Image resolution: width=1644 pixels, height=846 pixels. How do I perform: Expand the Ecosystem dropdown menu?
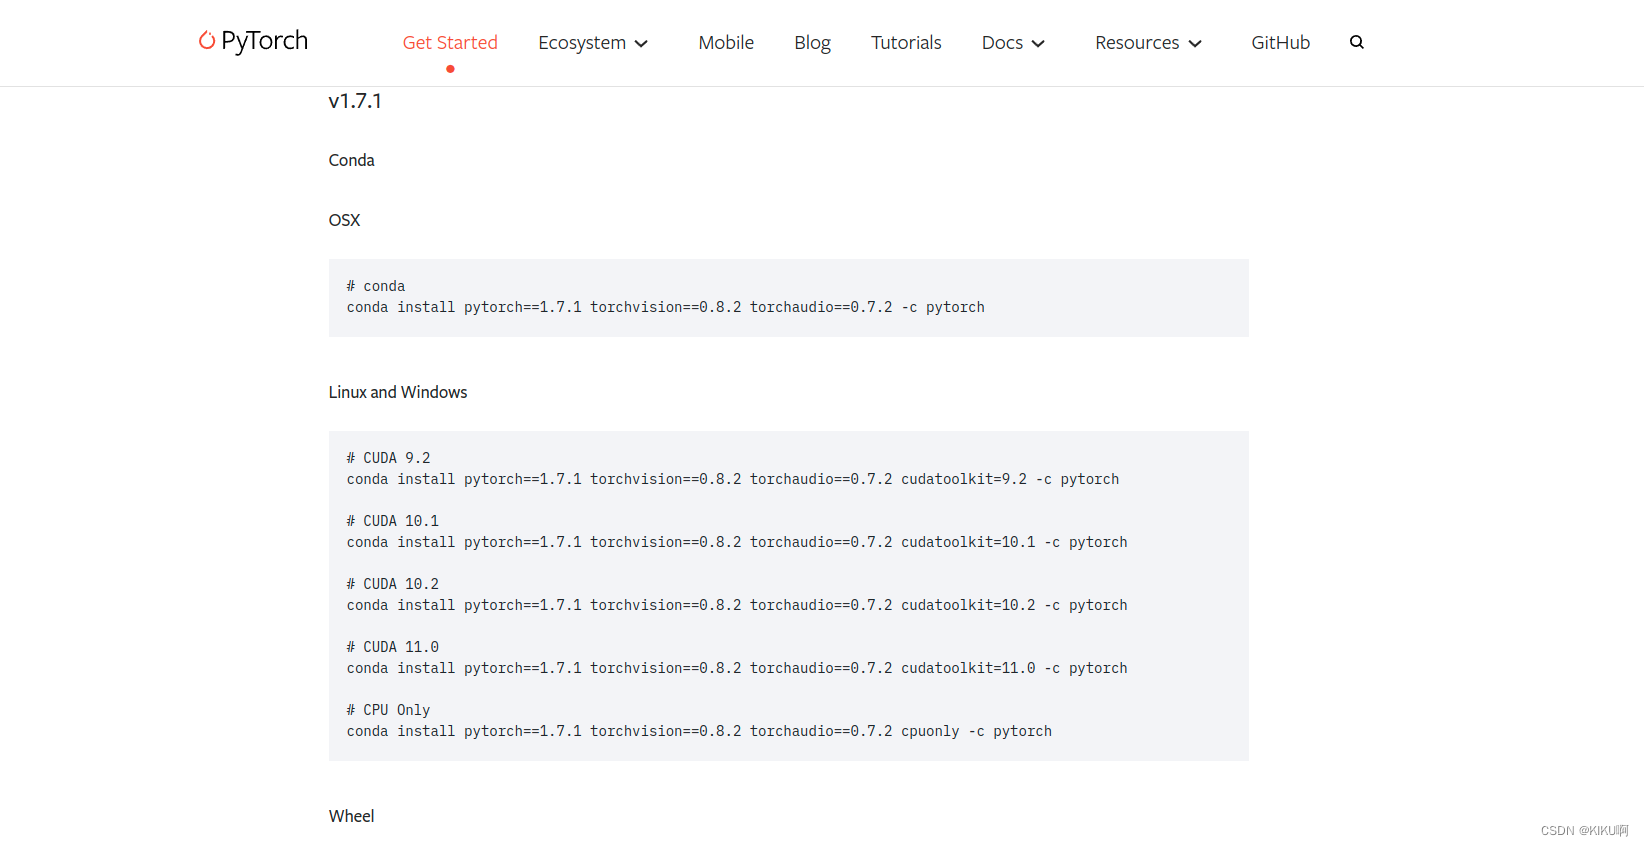[x=593, y=43]
